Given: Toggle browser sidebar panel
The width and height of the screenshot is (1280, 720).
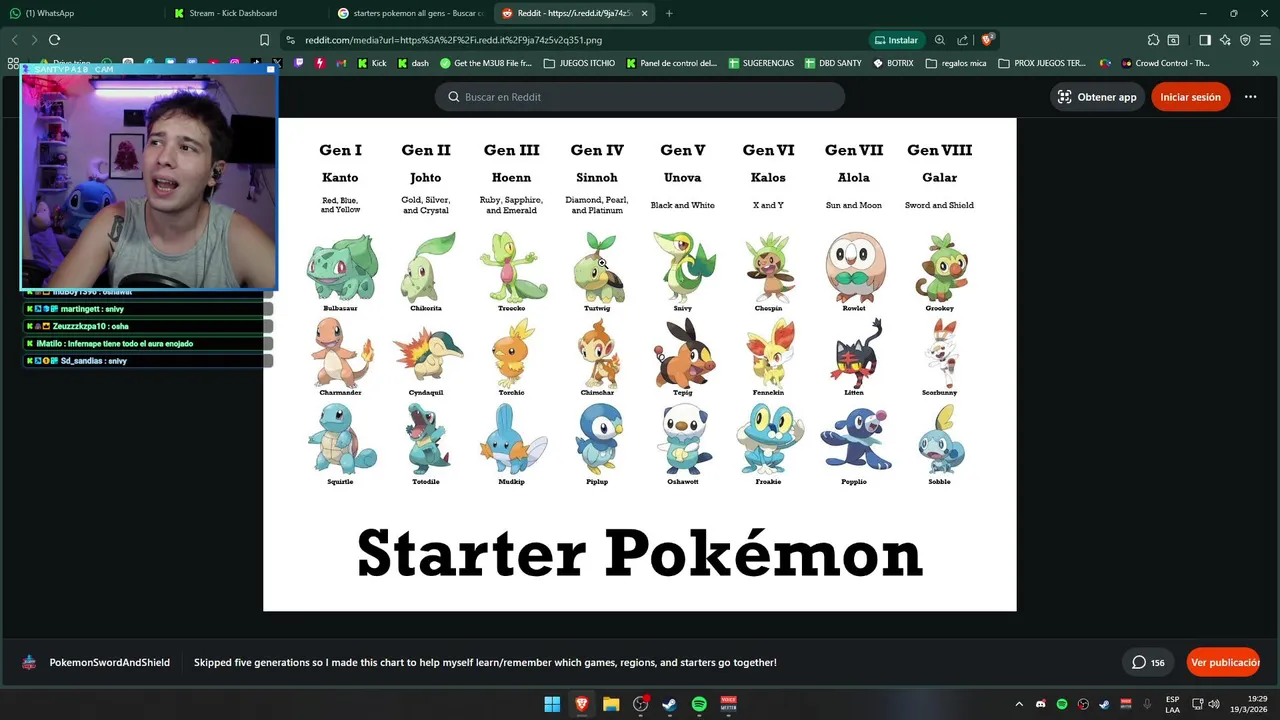Looking at the screenshot, I should (1205, 40).
